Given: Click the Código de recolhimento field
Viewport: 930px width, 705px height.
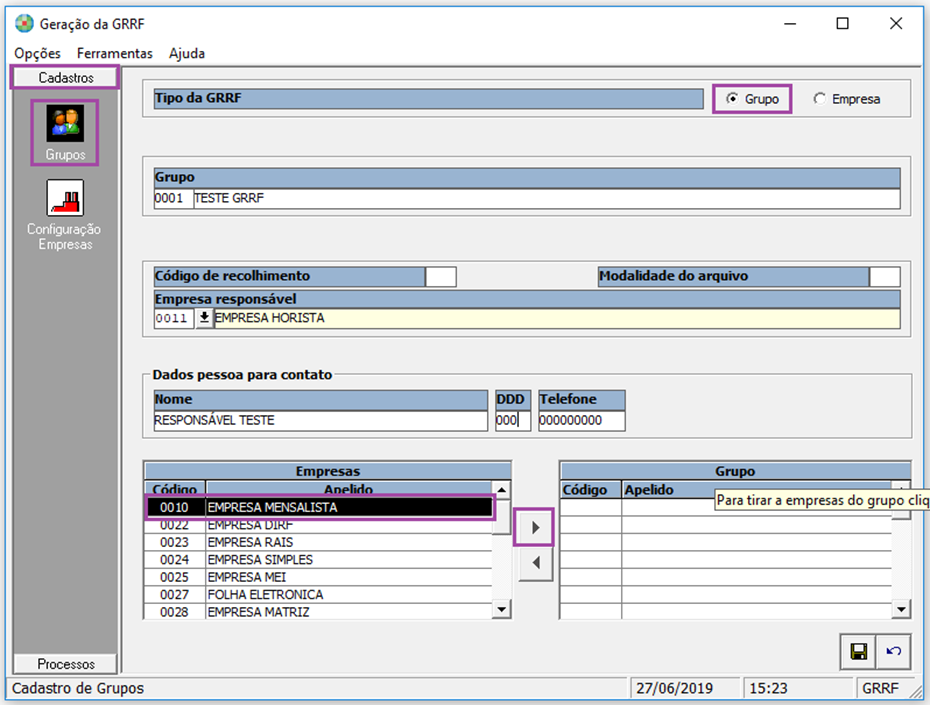Looking at the screenshot, I should 441,276.
